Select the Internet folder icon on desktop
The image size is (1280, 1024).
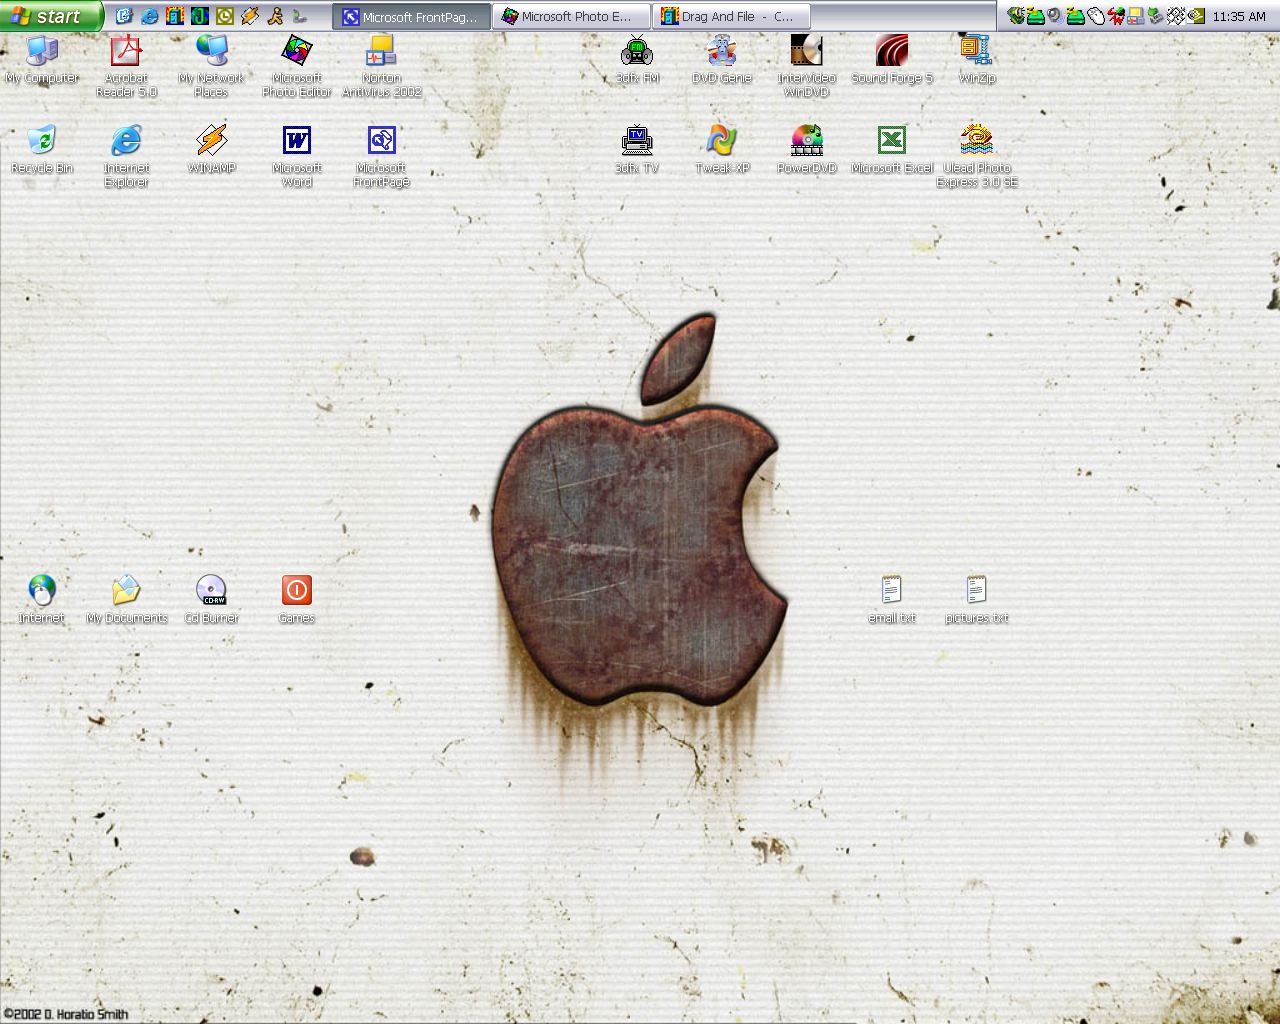tap(41, 600)
